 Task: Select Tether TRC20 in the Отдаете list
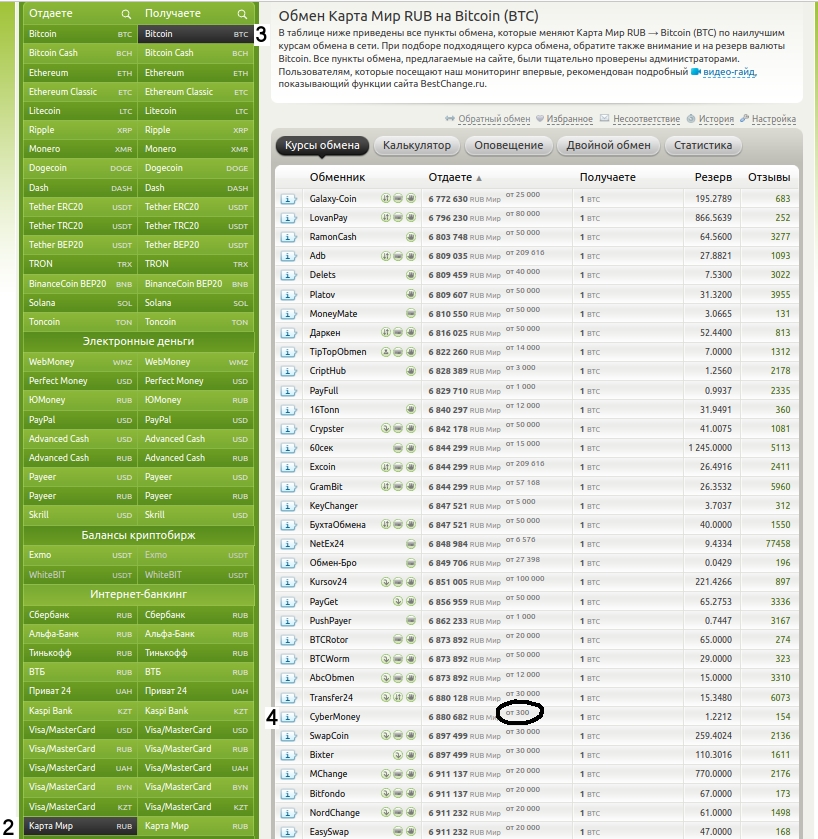coord(80,226)
